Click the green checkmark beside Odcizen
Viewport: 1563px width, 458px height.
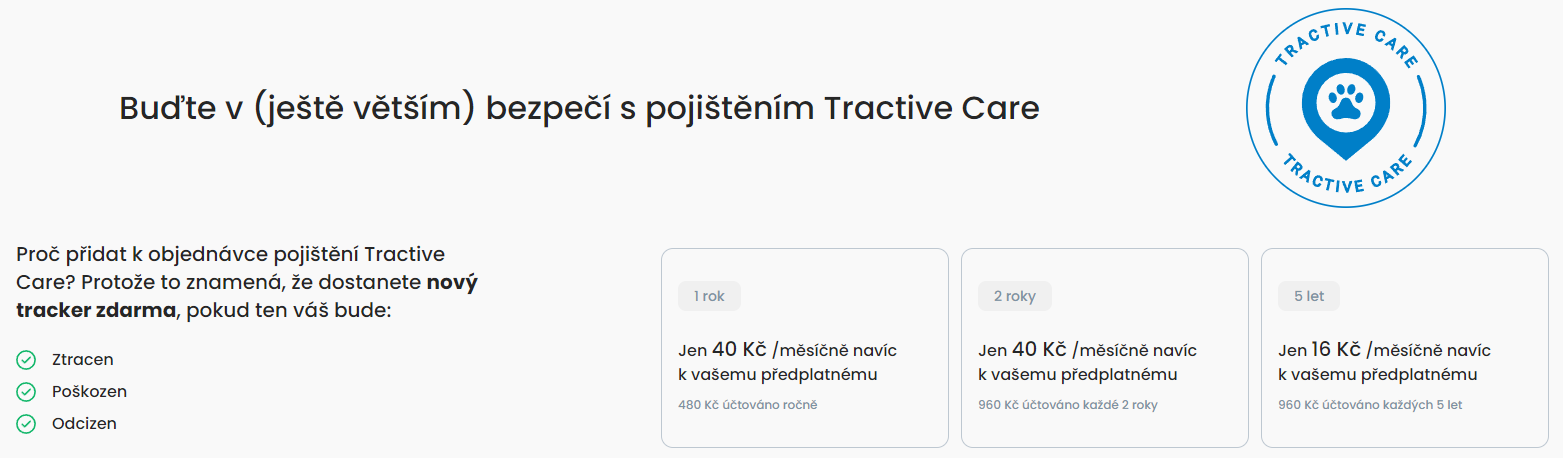click(x=26, y=423)
